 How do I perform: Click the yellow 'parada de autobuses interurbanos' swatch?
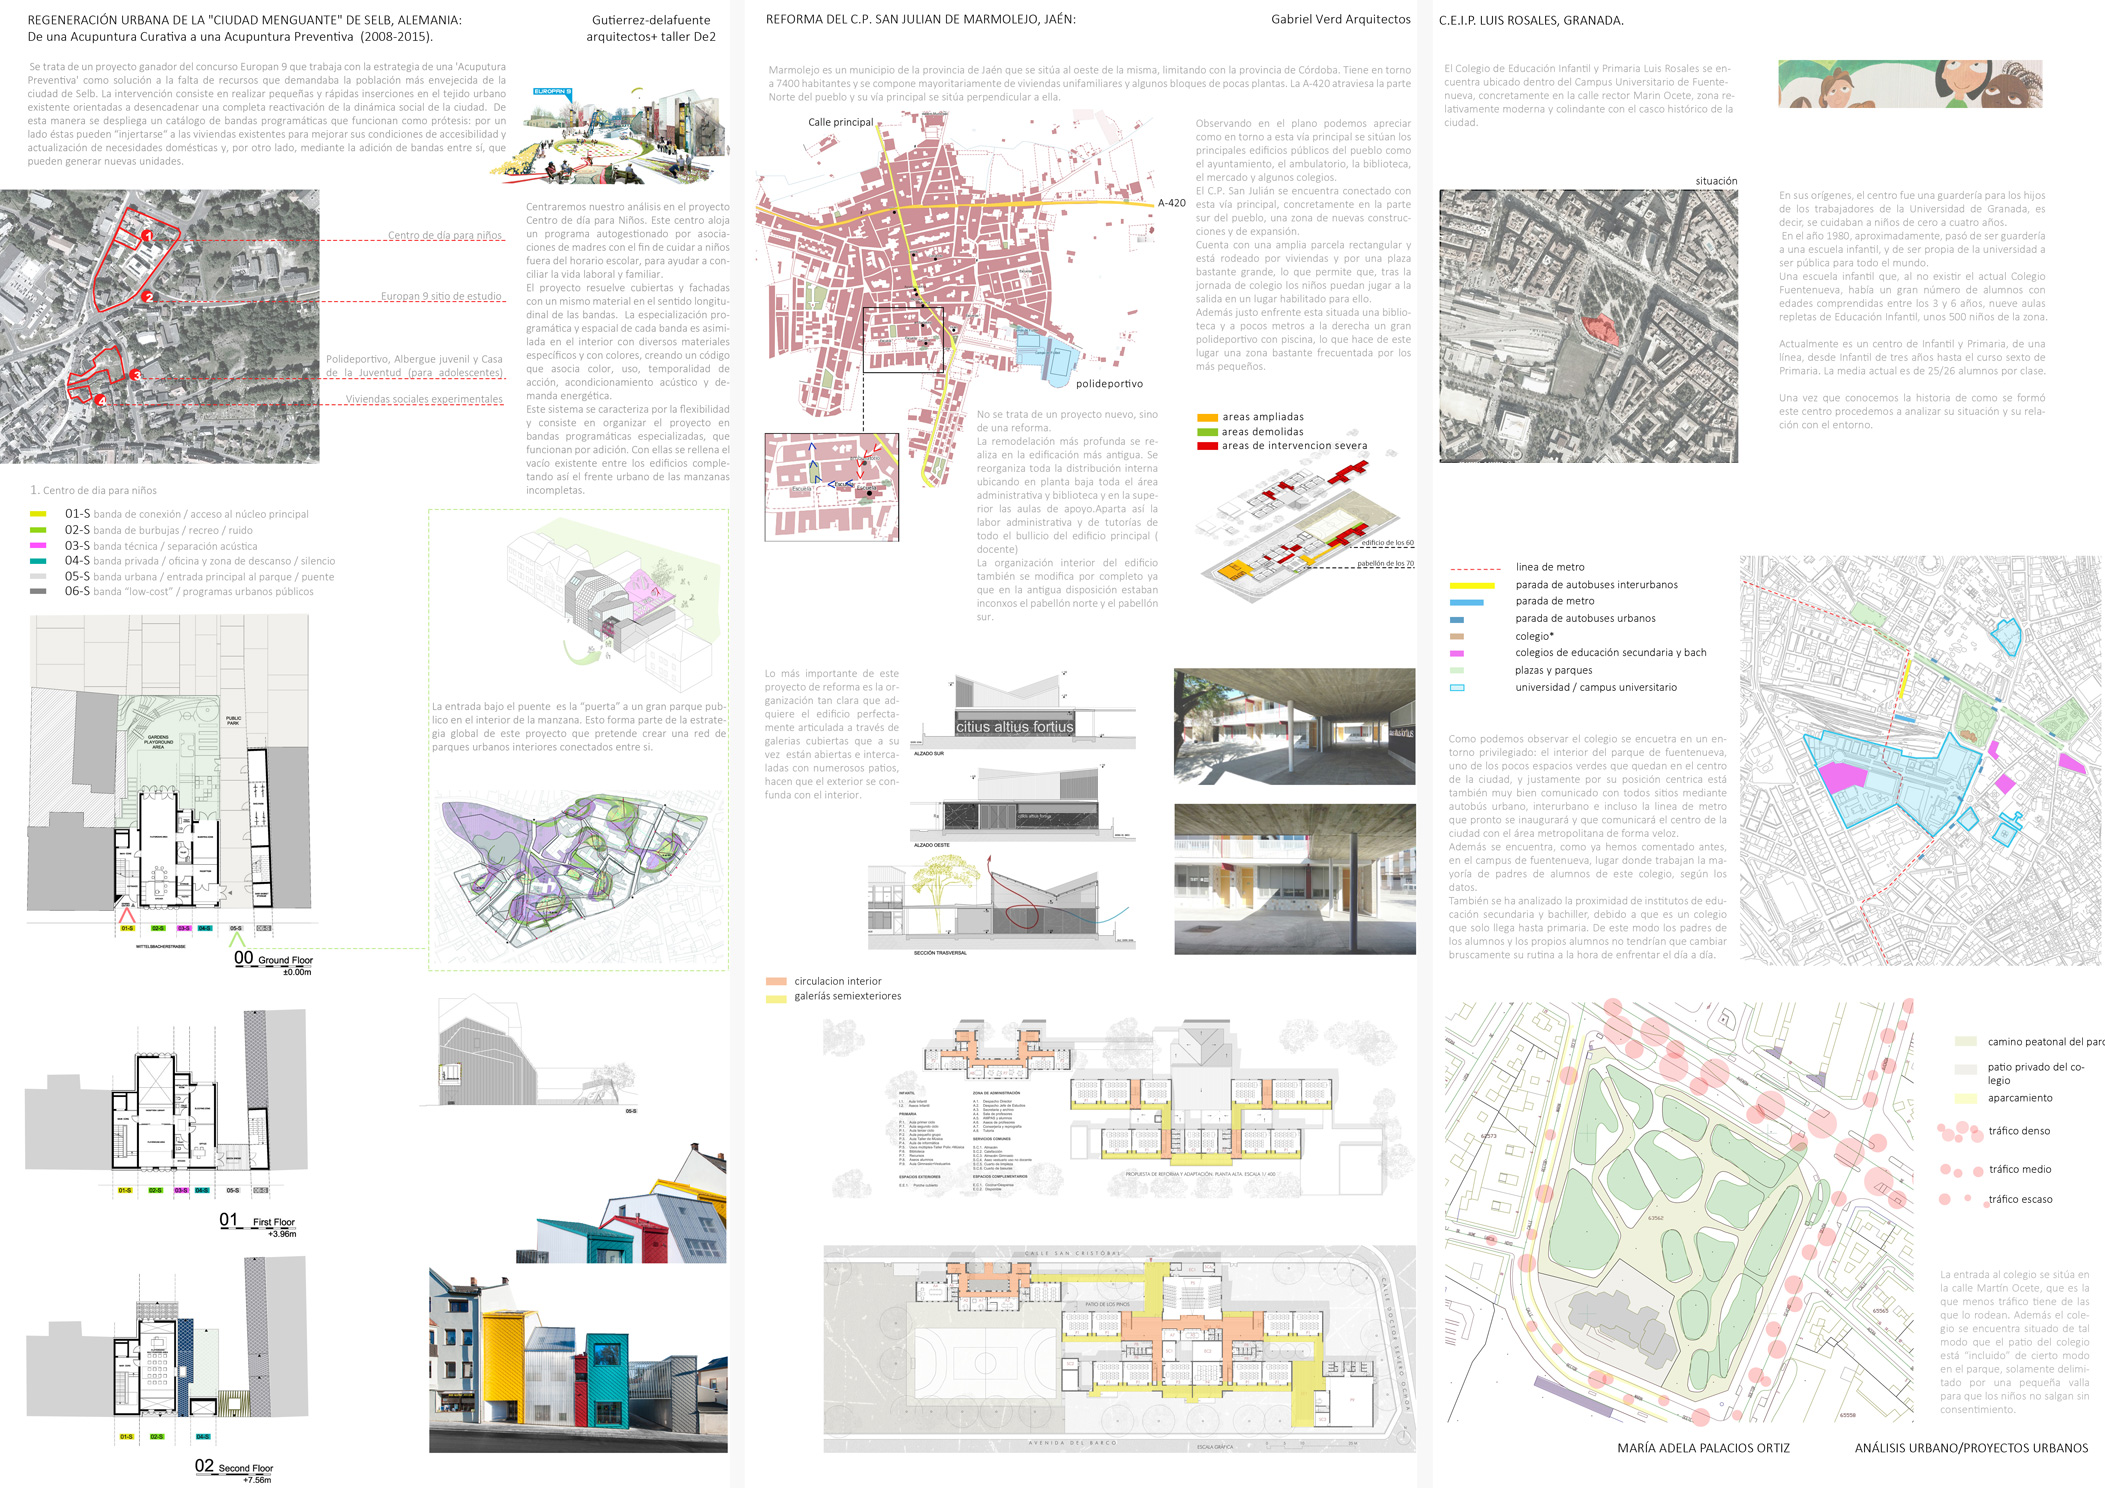[x=1472, y=585]
